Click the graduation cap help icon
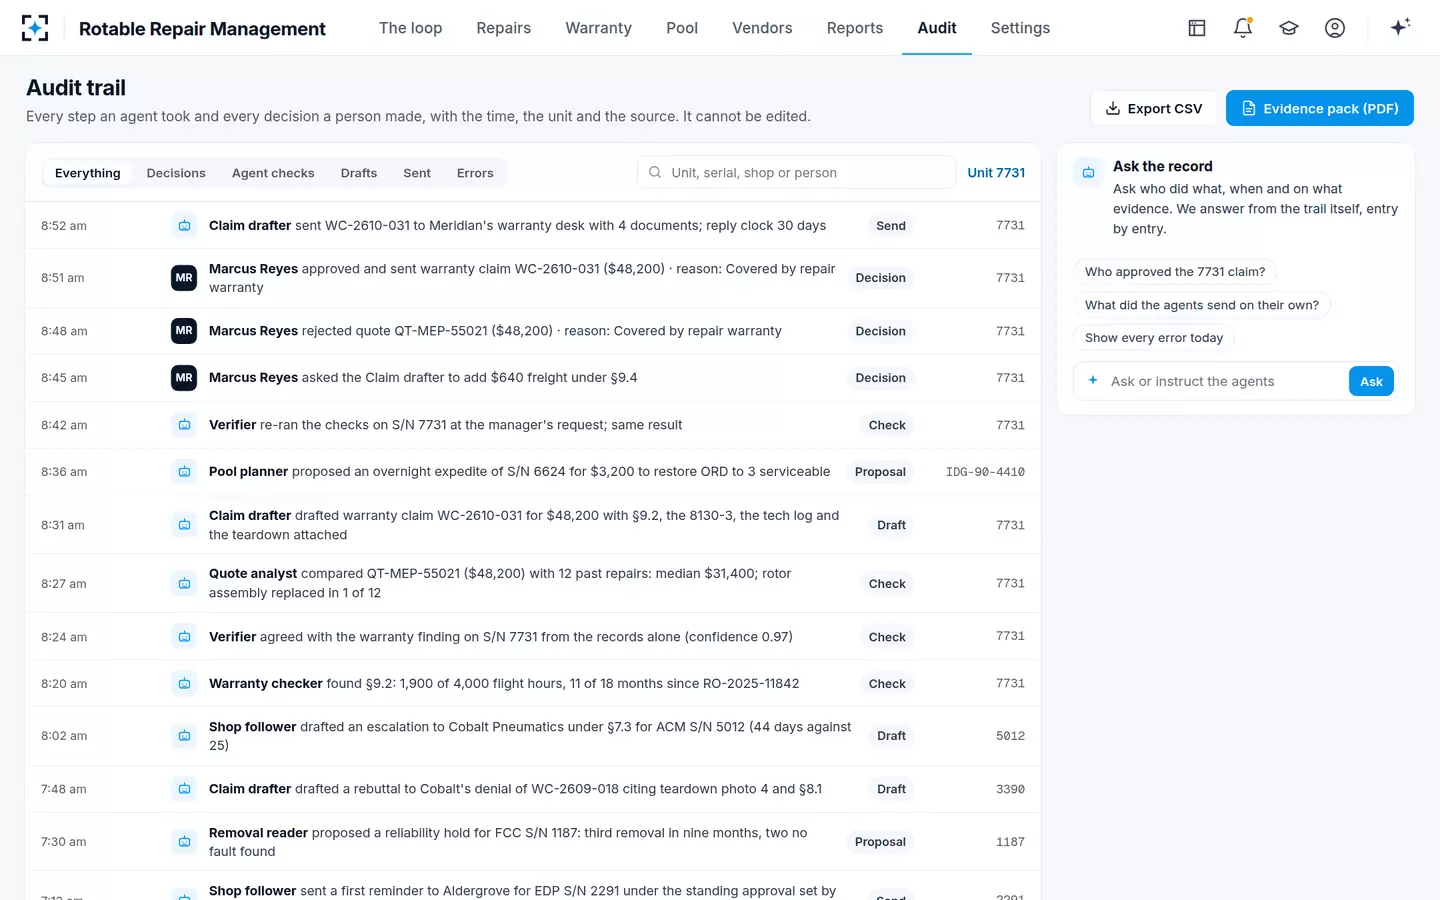1440x900 pixels. [1289, 28]
